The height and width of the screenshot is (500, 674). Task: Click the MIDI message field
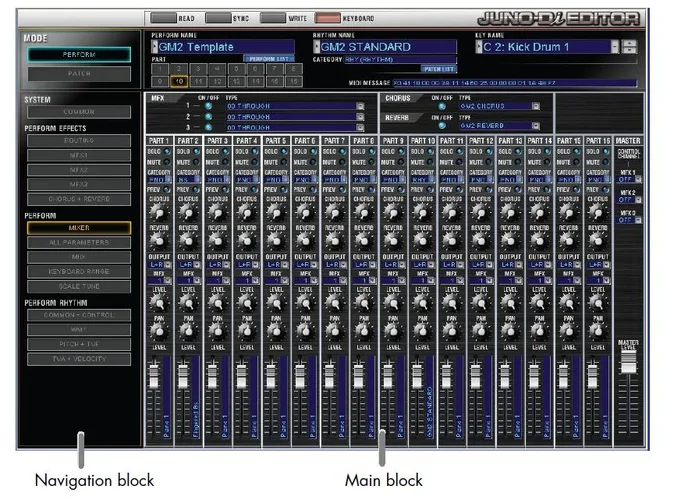(x=515, y=83)
